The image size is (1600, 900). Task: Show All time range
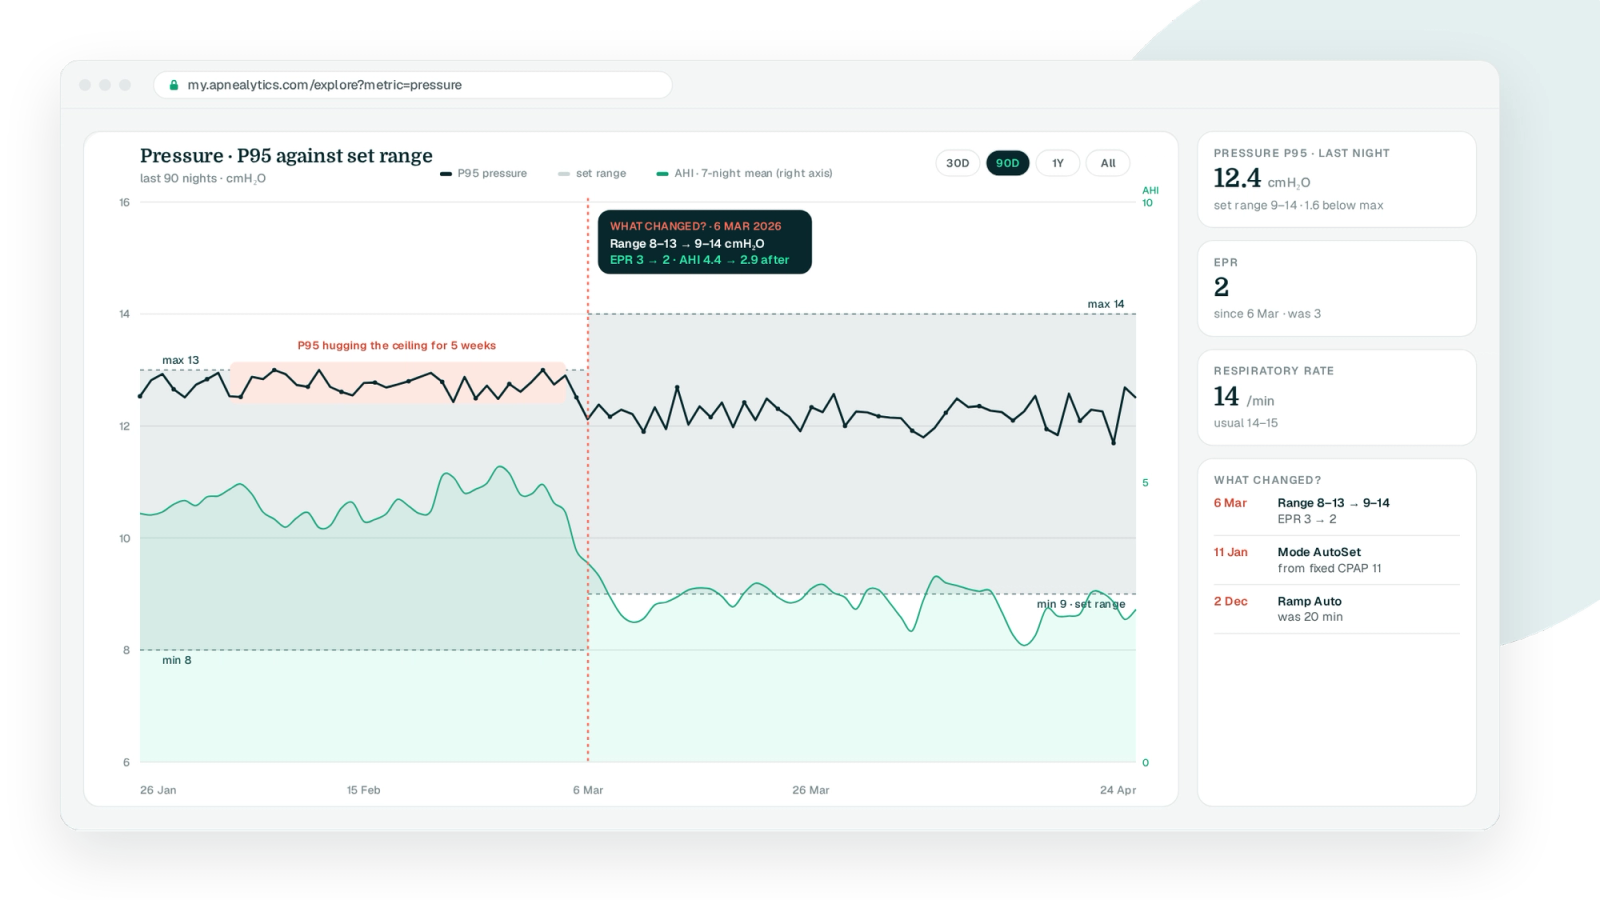coord(1108,163)
